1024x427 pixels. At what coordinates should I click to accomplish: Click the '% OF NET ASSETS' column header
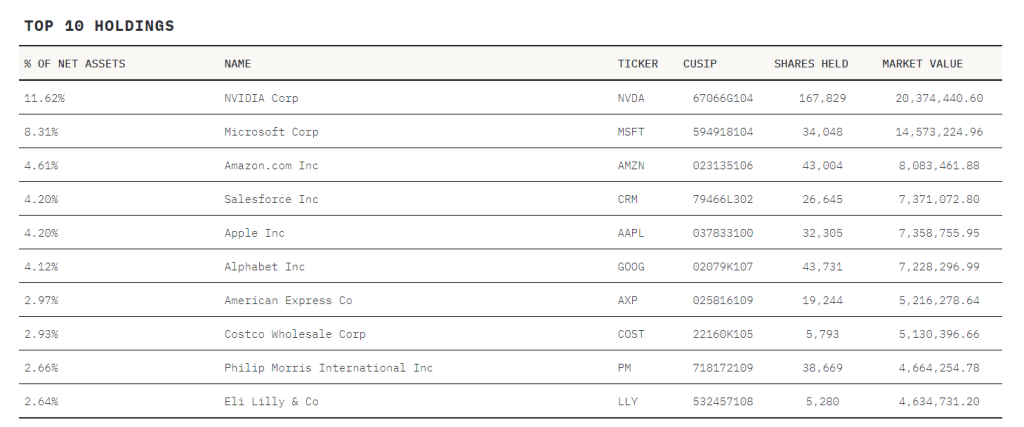(x=74, y=64)
